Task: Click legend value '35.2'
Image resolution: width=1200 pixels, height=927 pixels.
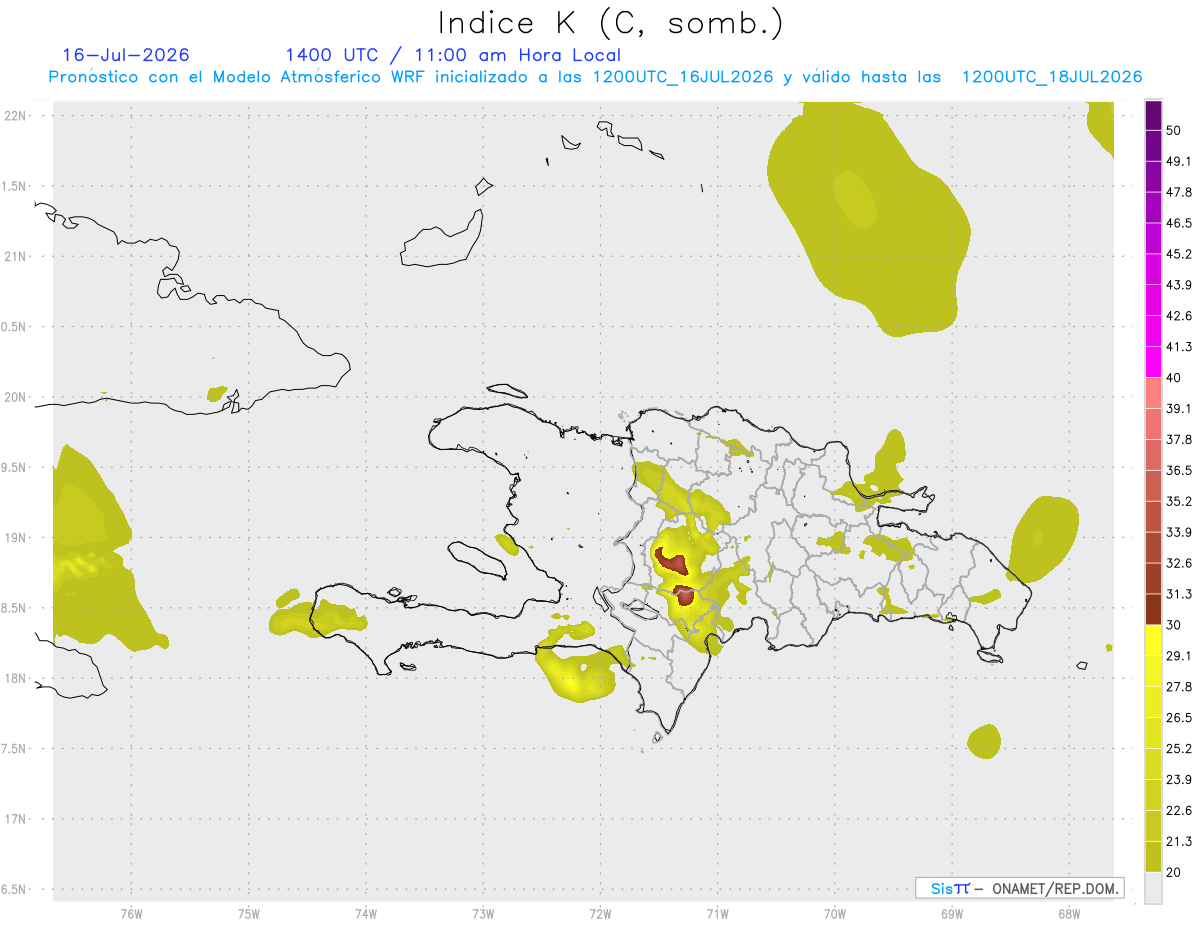Action: [x=1179, y=501]
